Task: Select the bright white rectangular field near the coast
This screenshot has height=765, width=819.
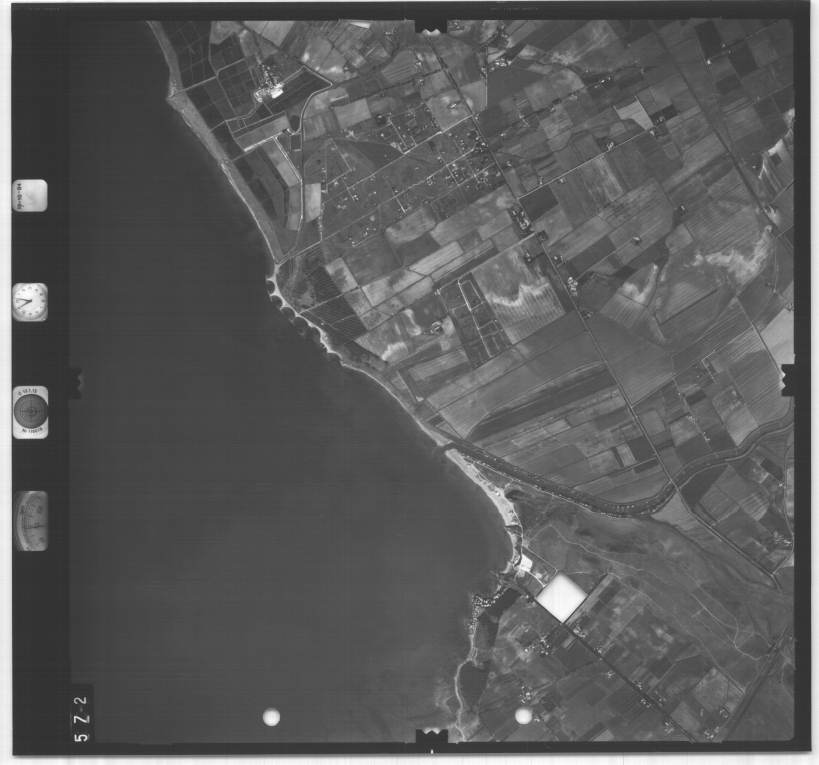Action: (x=561, y=597)
